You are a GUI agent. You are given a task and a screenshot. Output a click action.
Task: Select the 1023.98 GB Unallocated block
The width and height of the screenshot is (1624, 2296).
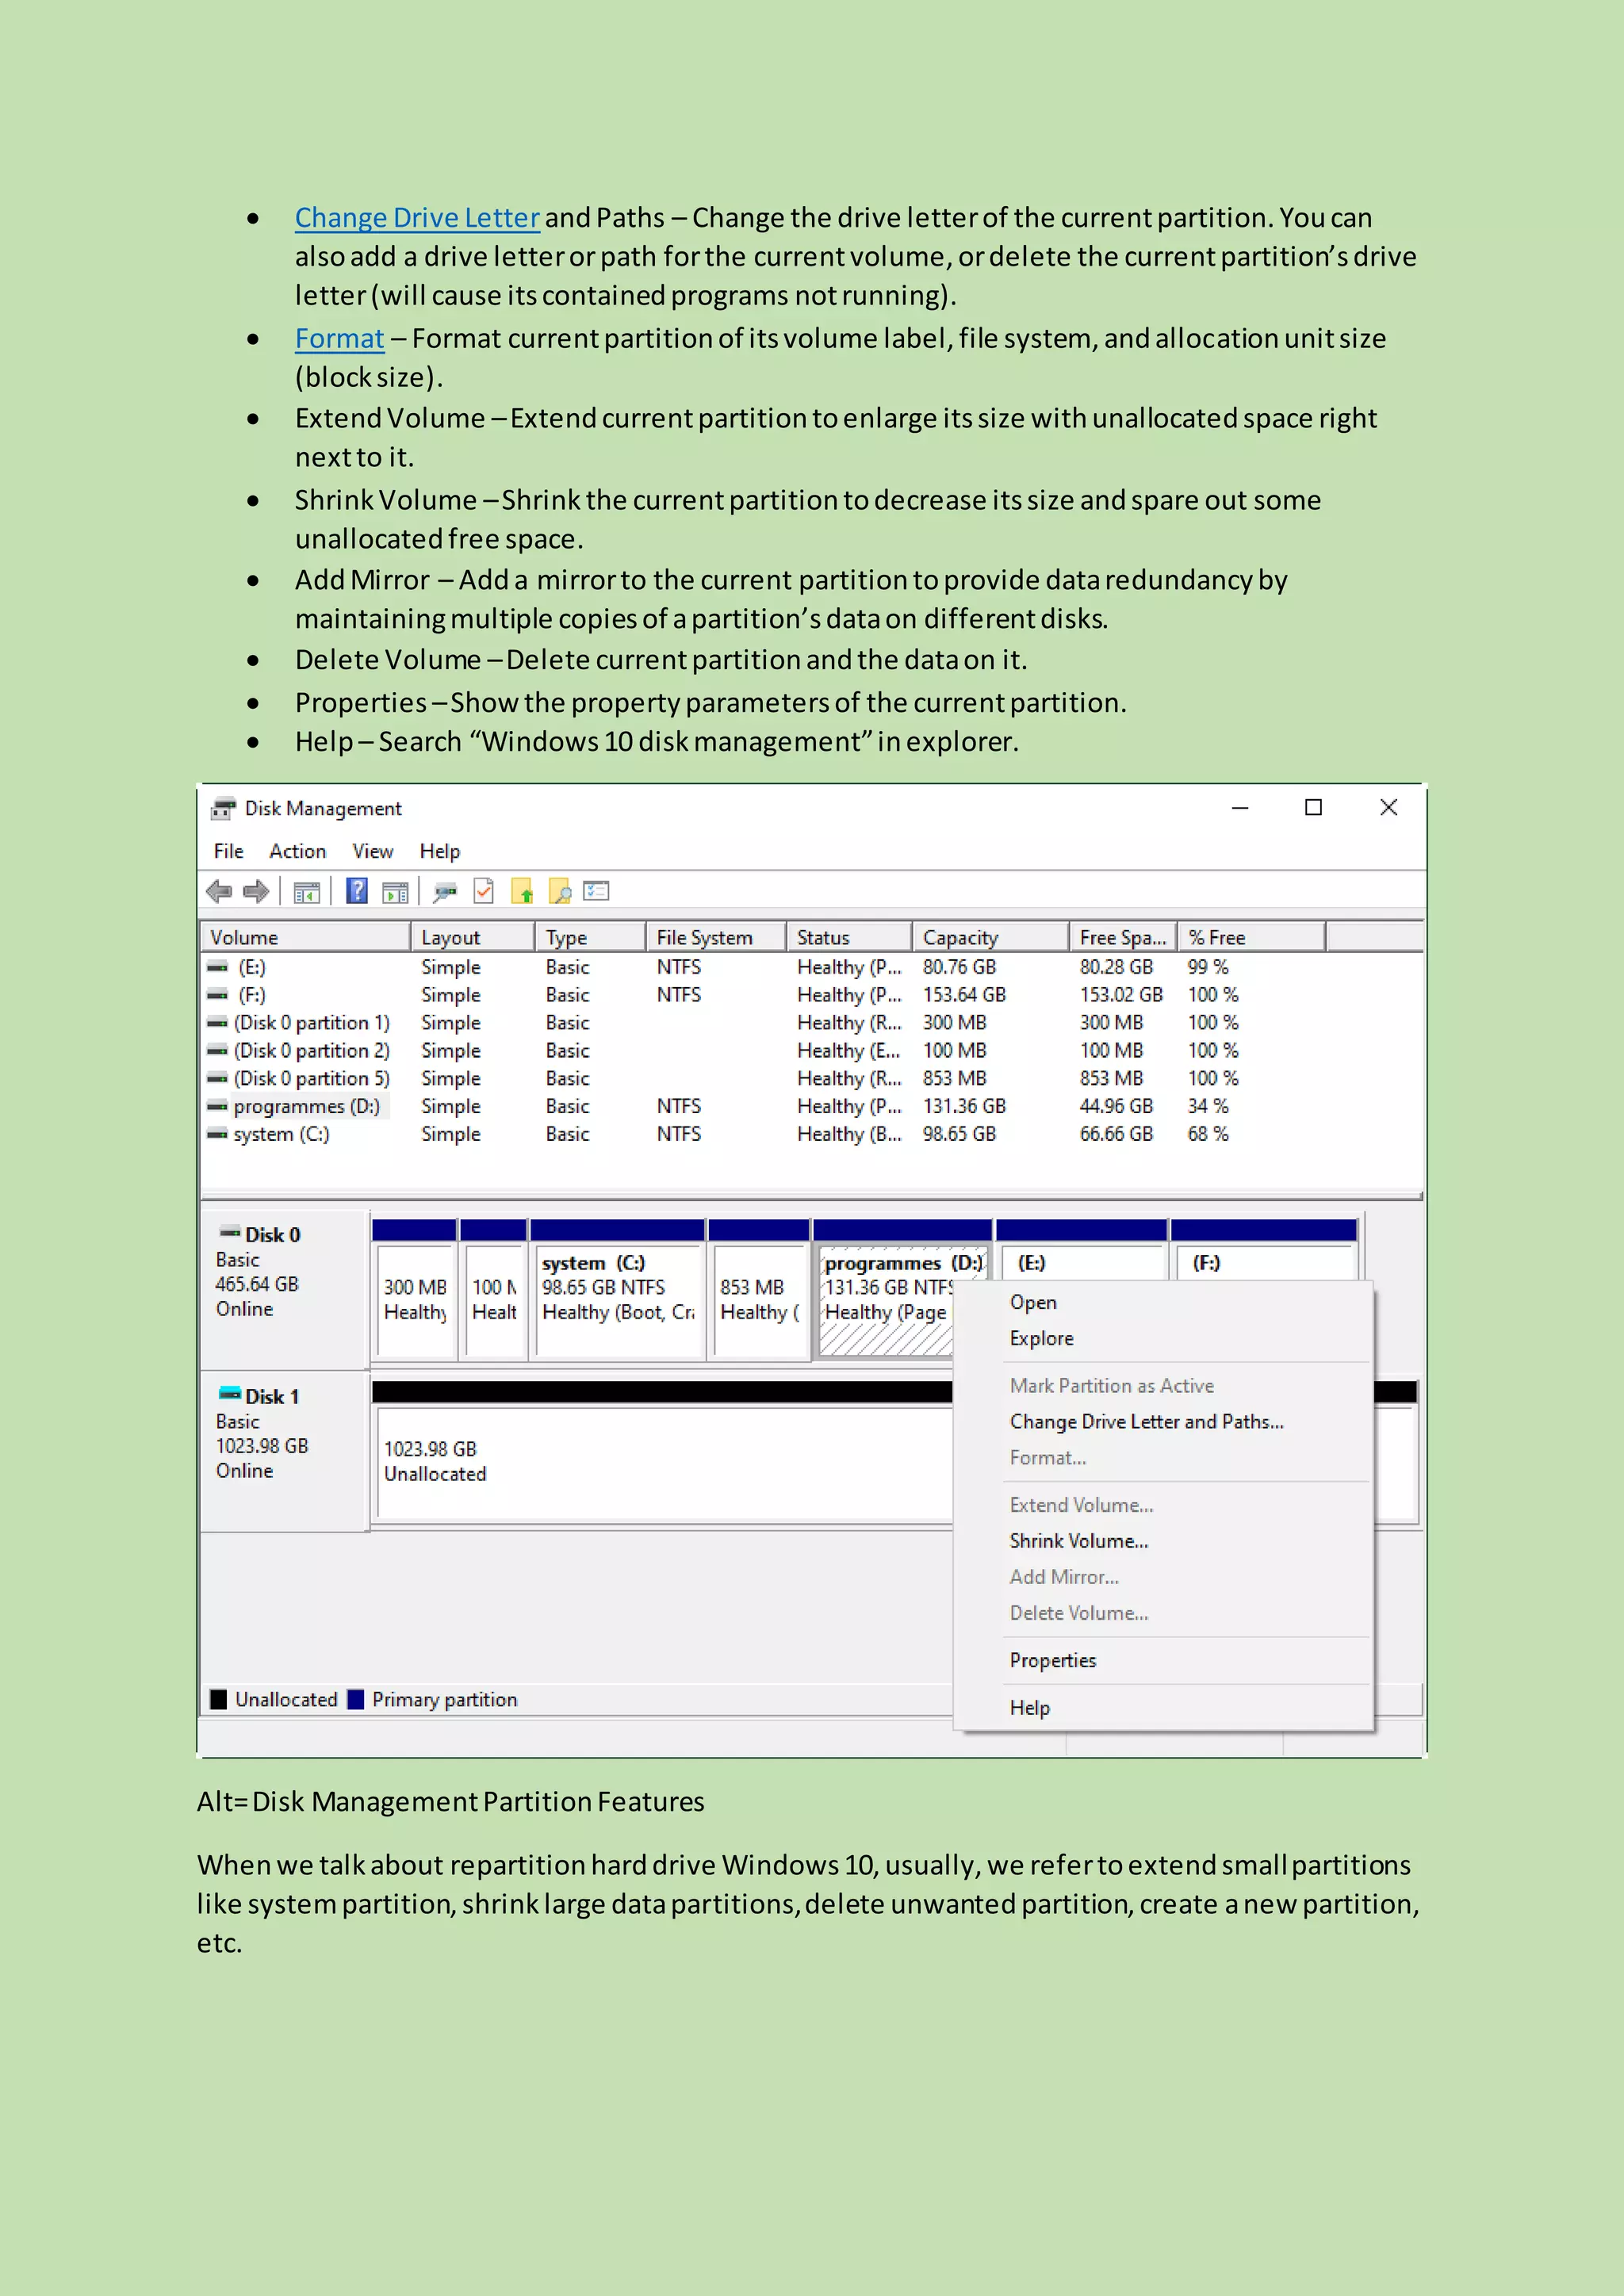click(x=662, y=1453)
